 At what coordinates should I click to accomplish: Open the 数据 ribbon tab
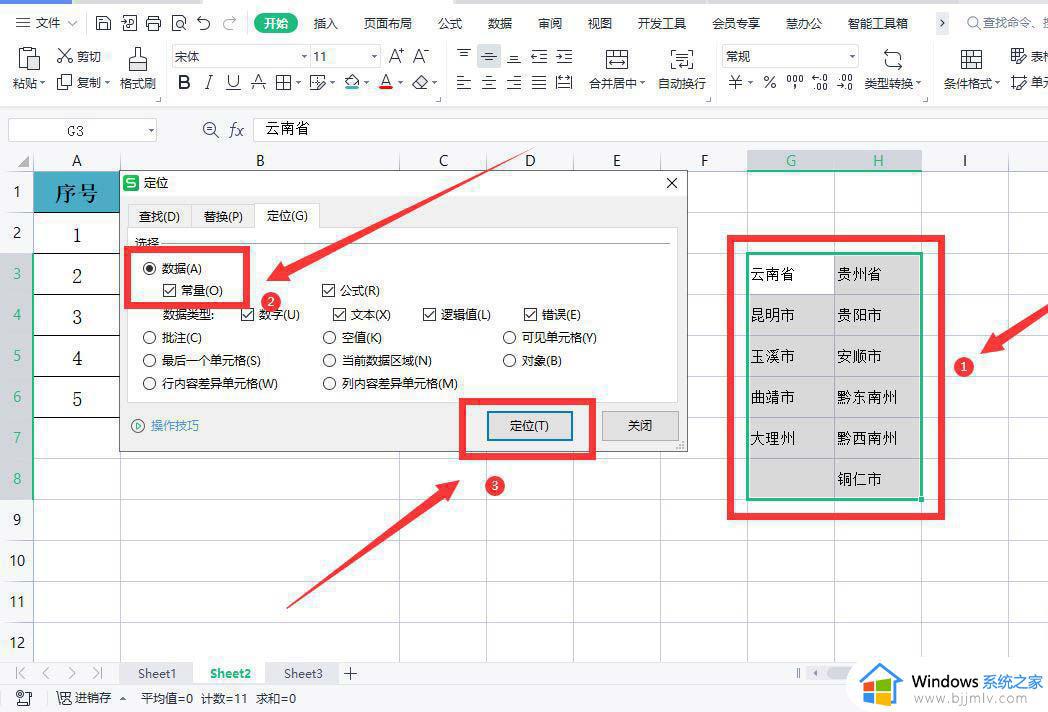click(499, 23)
